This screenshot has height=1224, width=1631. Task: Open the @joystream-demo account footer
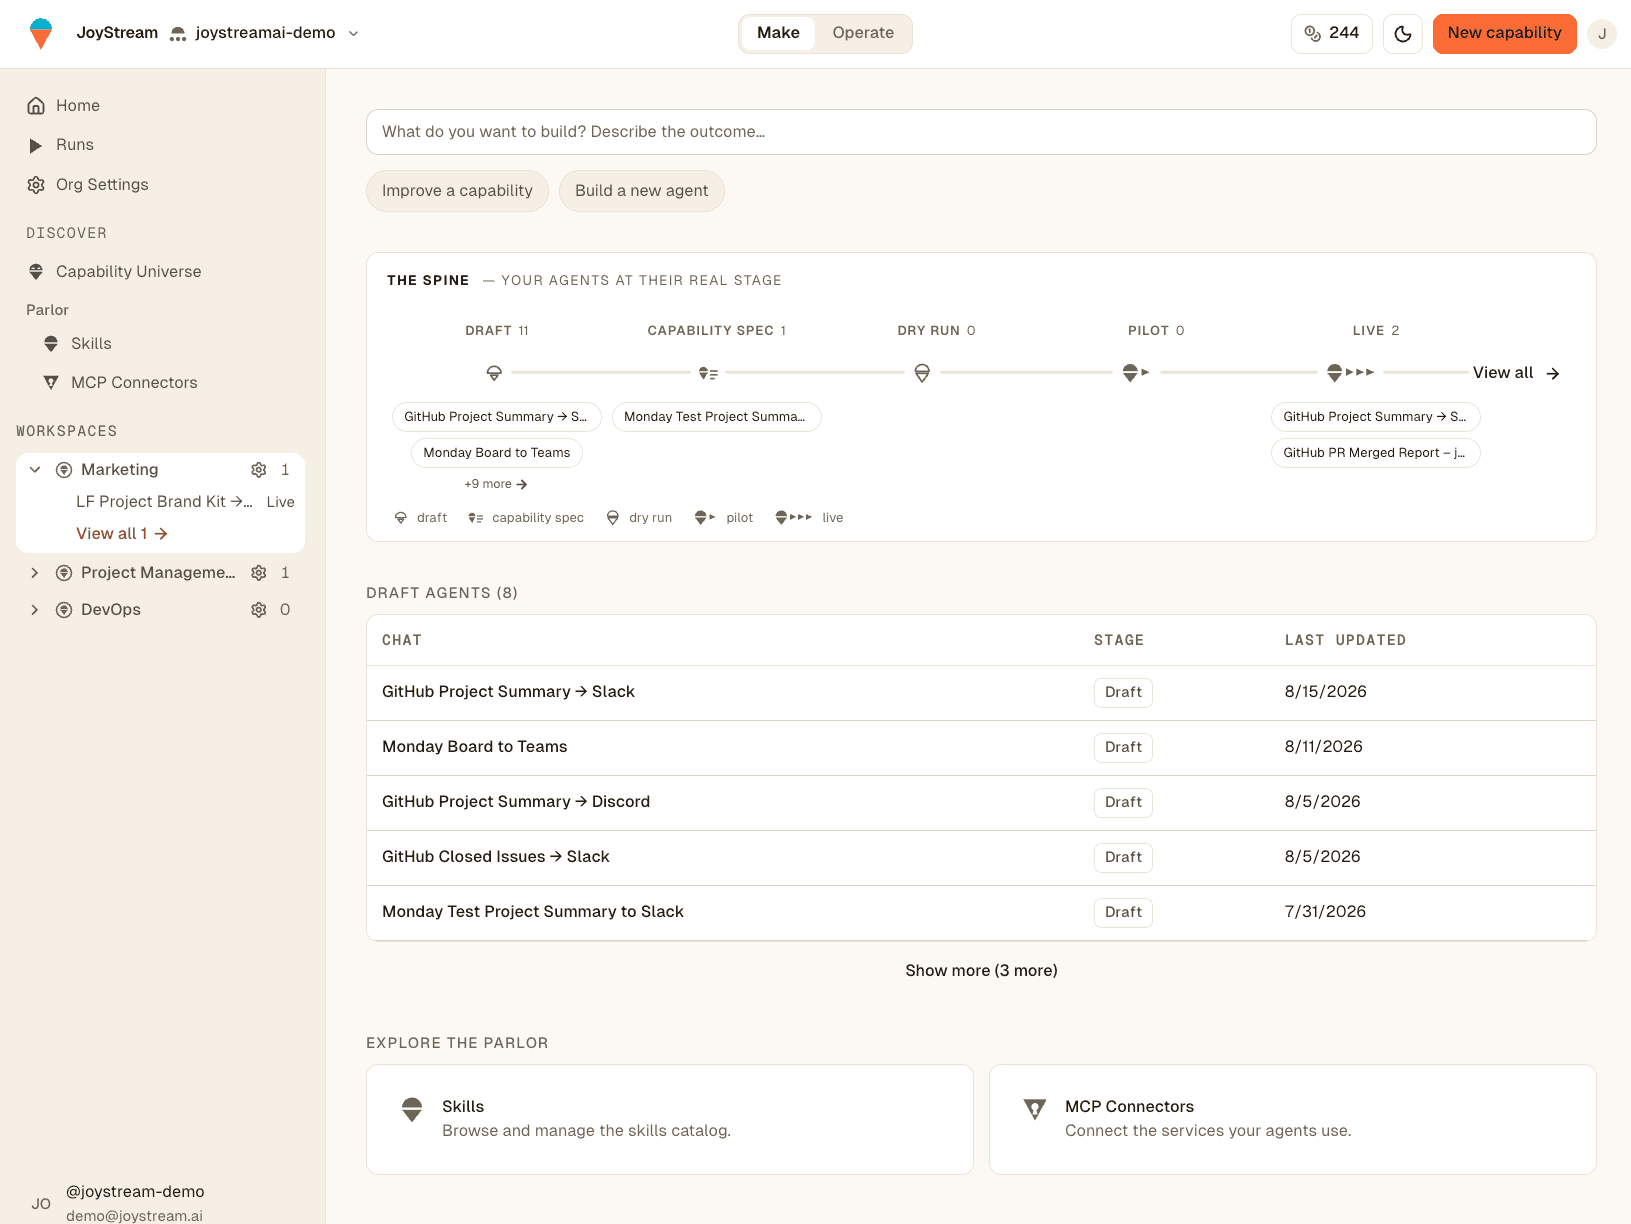(135, 1204)
